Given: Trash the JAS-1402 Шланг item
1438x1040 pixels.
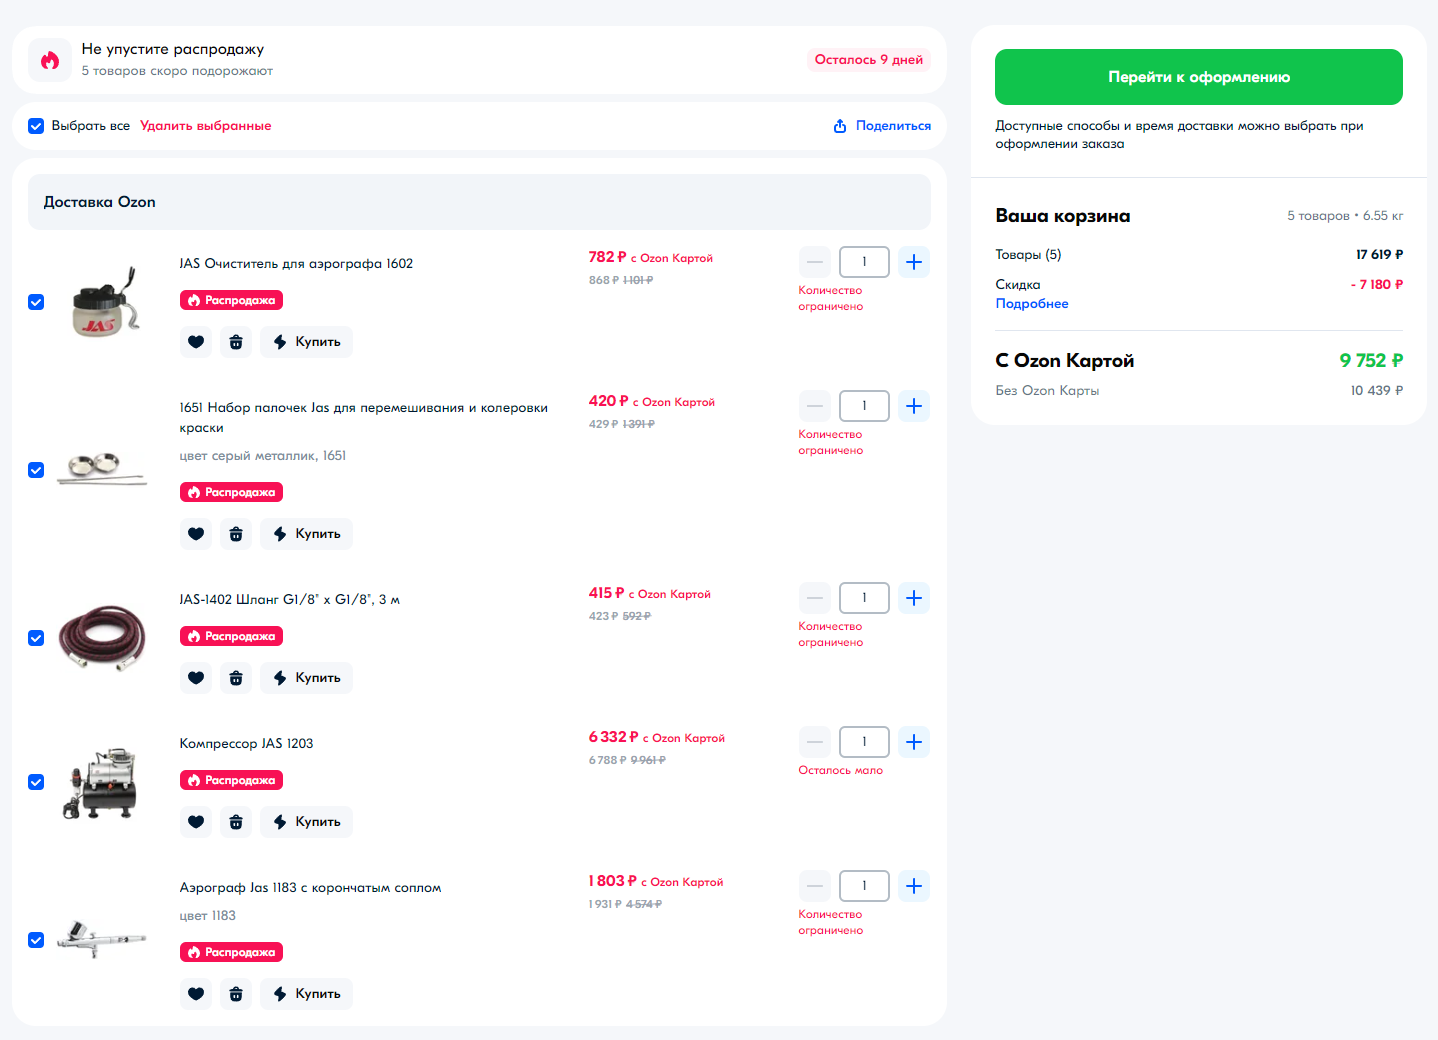Looking at the screenshot, I should click(236, 678).
